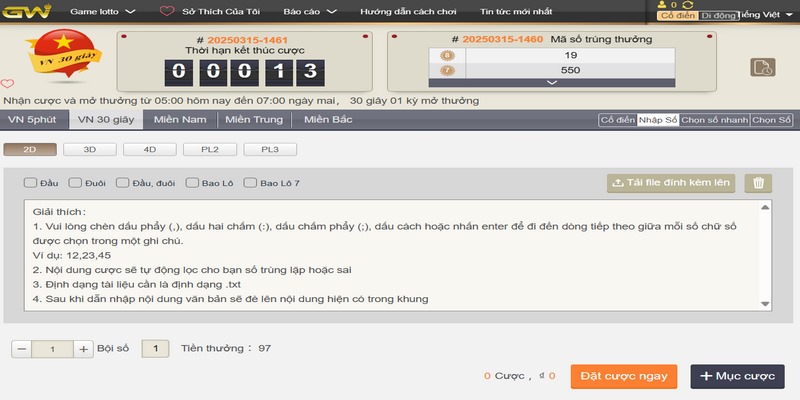Select the 3D bet type tab

pyautogui.click(x=89, y=149)
